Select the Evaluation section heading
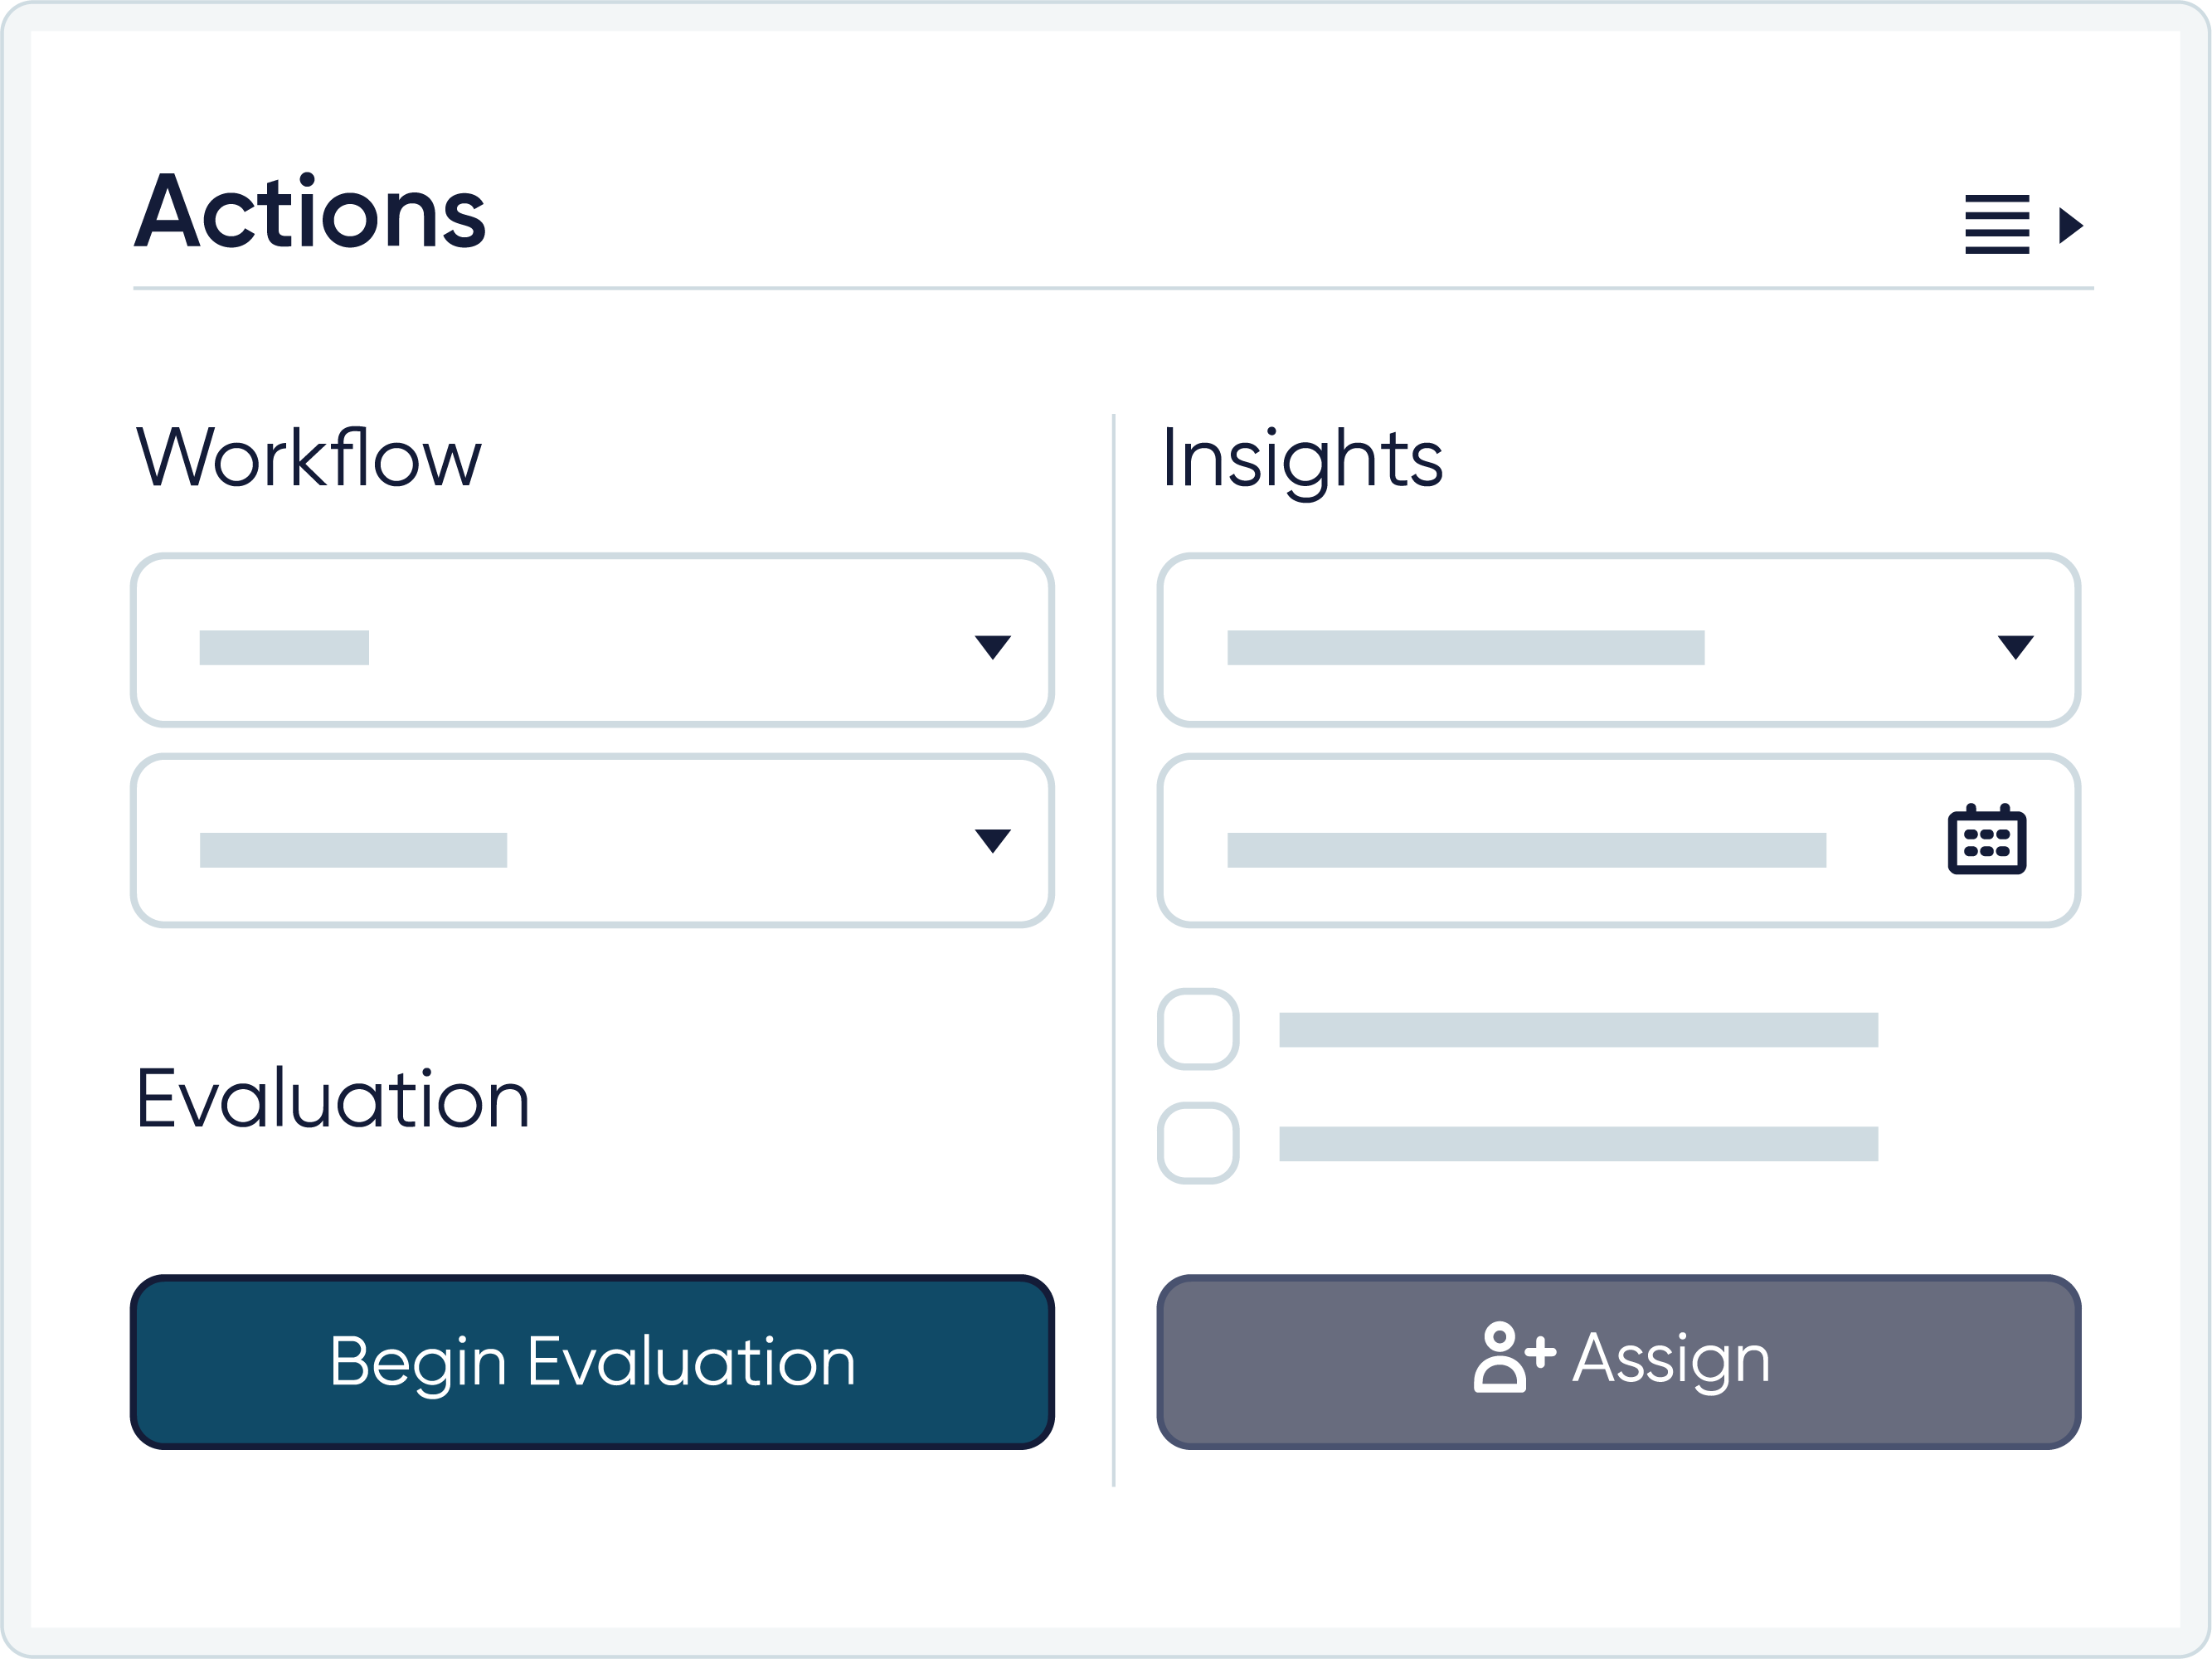This screenshot has height=1659, width=2212. [x=332, y=1098]
